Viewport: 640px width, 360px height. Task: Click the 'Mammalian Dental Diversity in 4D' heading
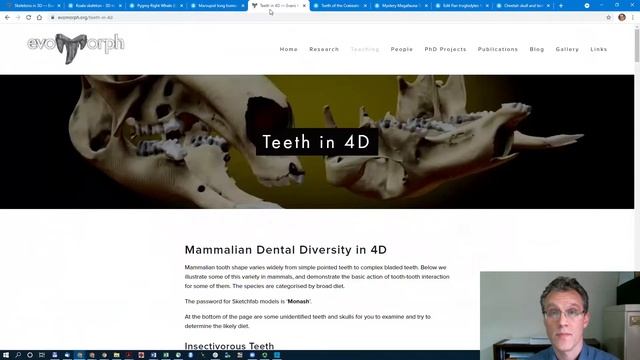286,250
